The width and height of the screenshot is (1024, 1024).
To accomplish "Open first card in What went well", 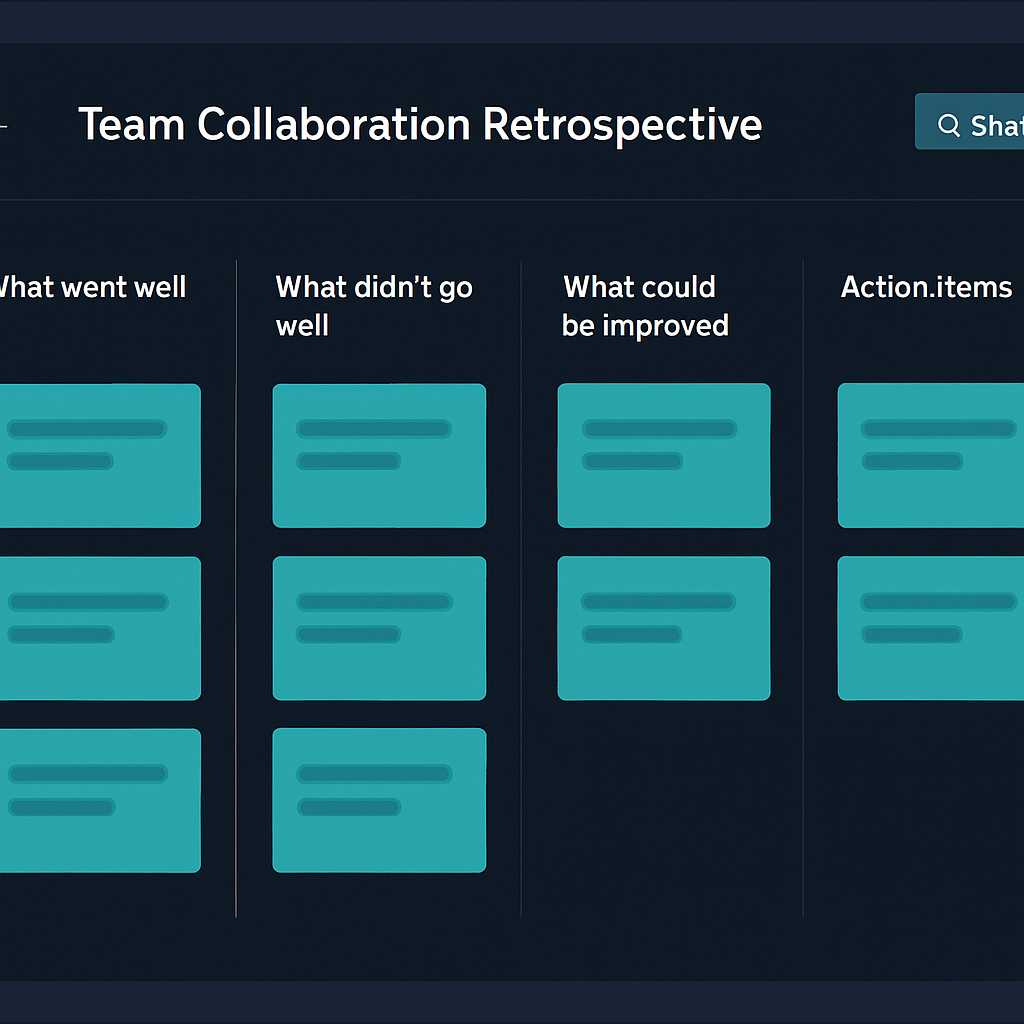I will [100, 456].
